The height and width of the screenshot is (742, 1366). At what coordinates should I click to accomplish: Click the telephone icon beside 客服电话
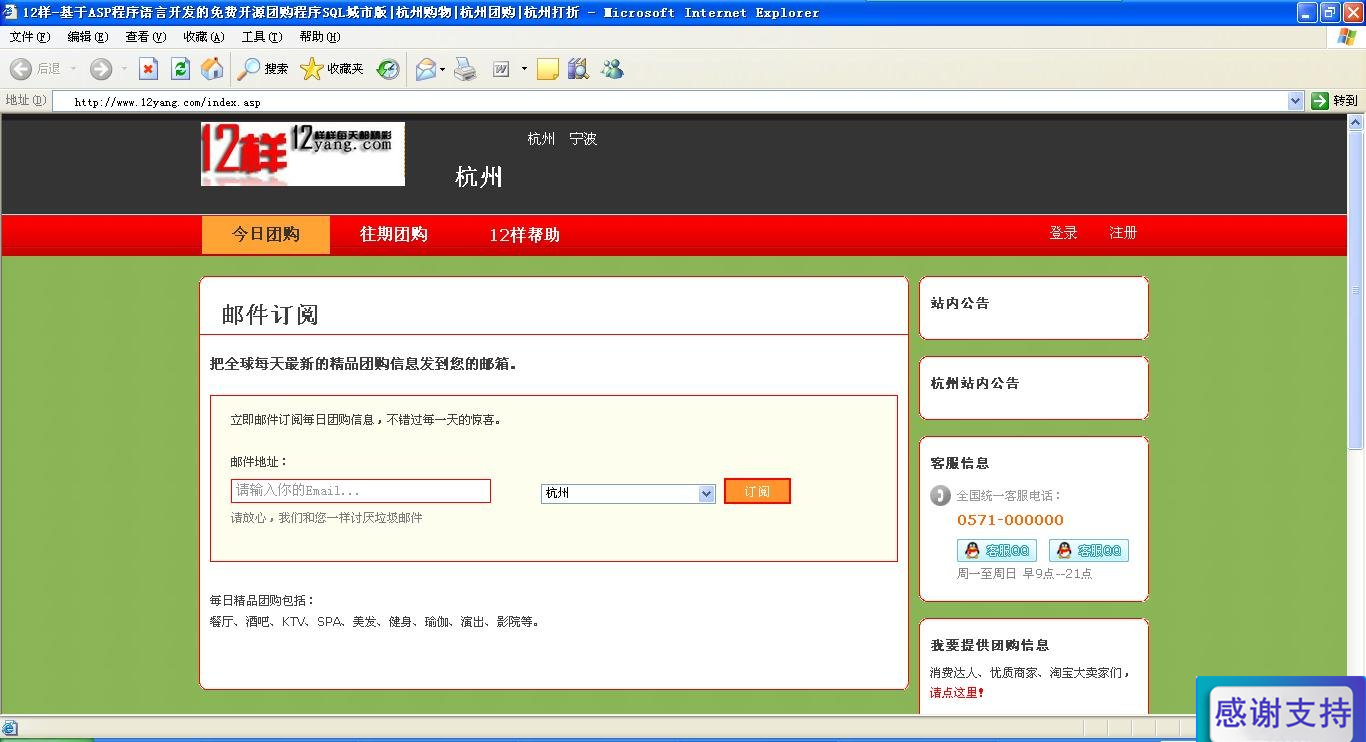click(x=940, y=495)
